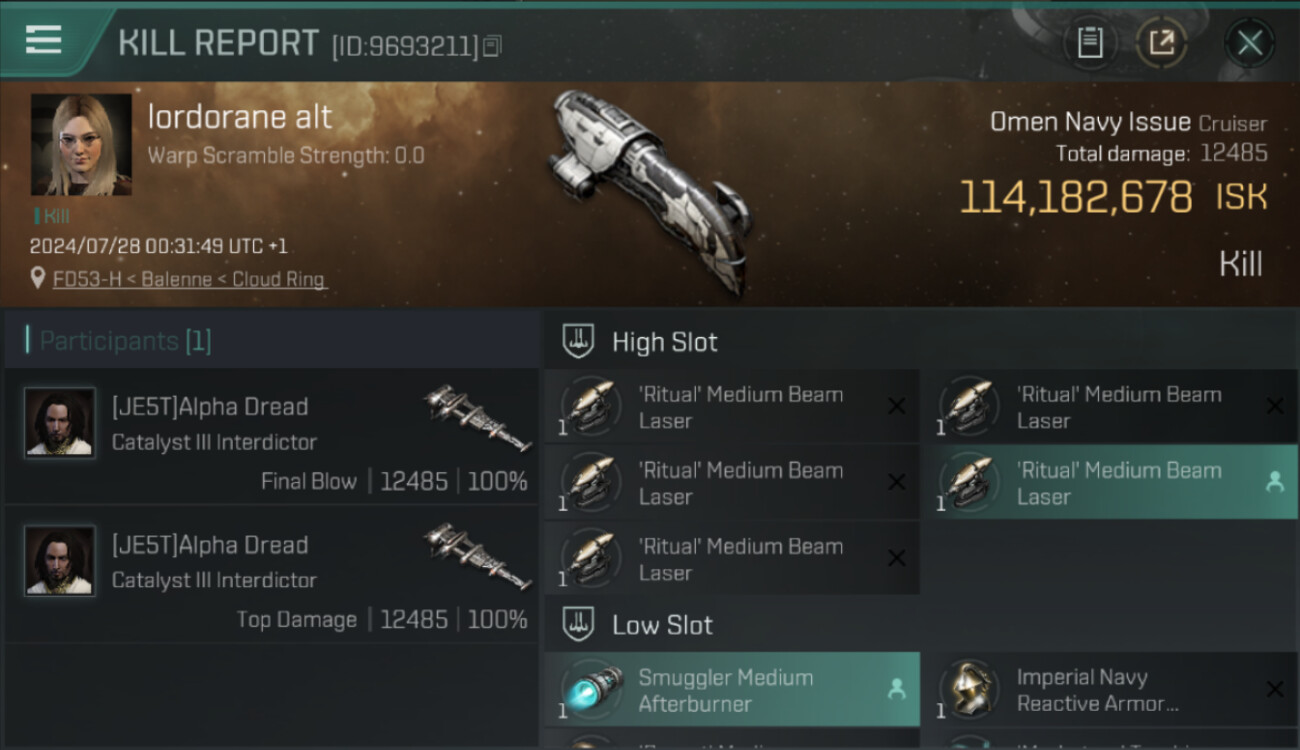This screenshot has height=750, width=1300.
Task: Close the kill report window
Action: tap(1249, 43)
